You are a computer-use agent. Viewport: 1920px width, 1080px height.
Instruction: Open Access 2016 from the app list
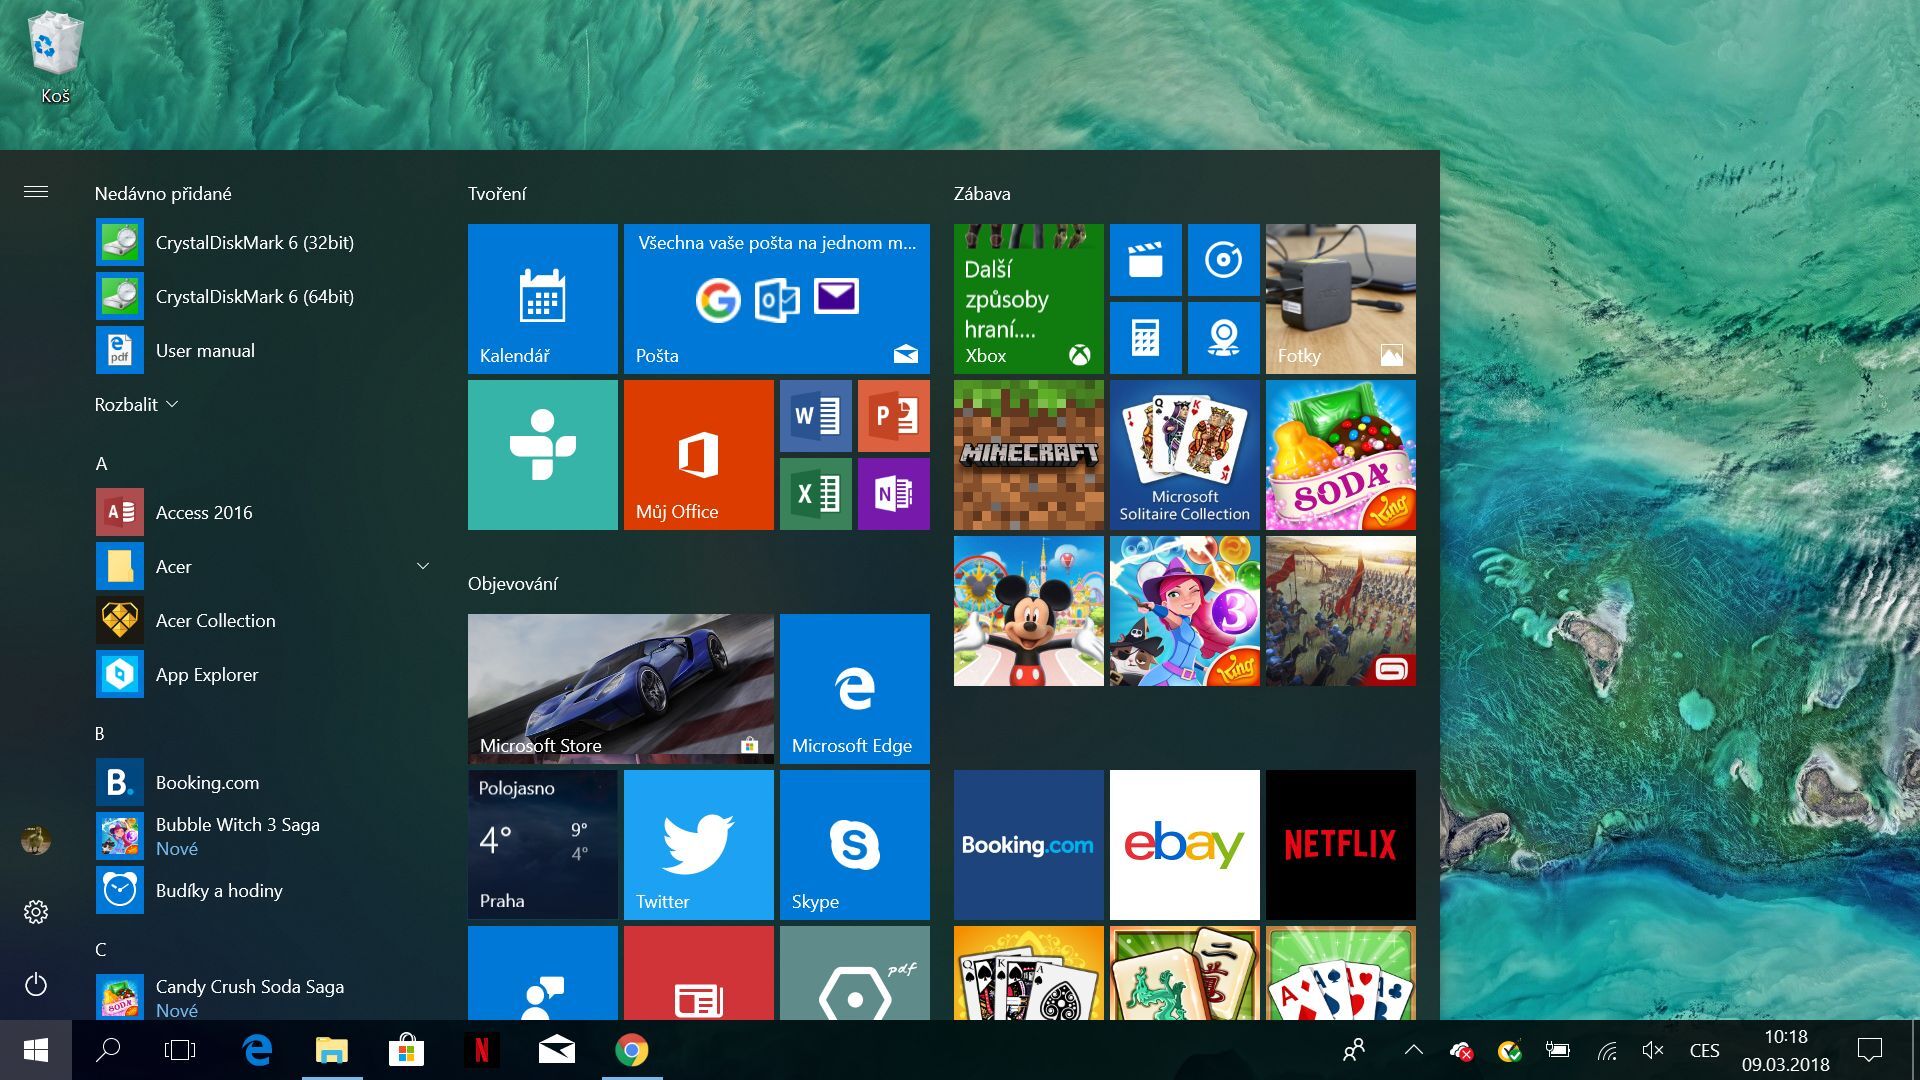tap(203, 512)
